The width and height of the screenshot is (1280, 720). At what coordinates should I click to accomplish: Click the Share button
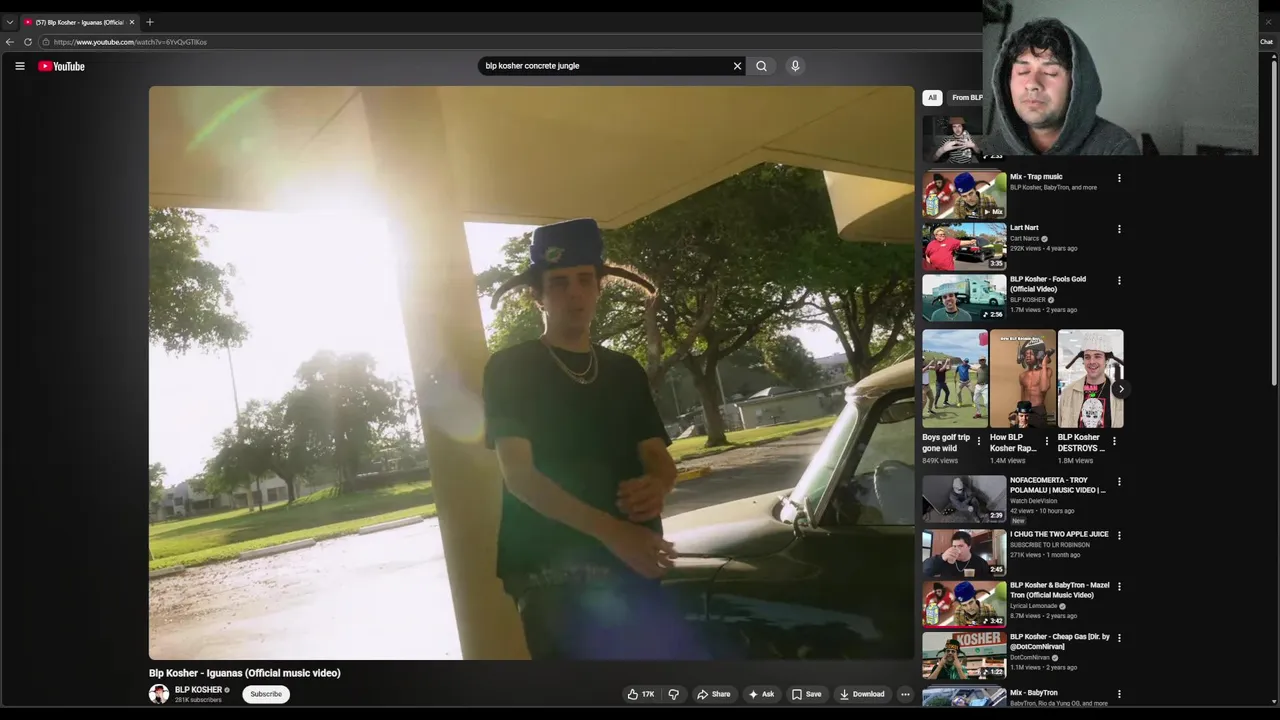point(713,694)
